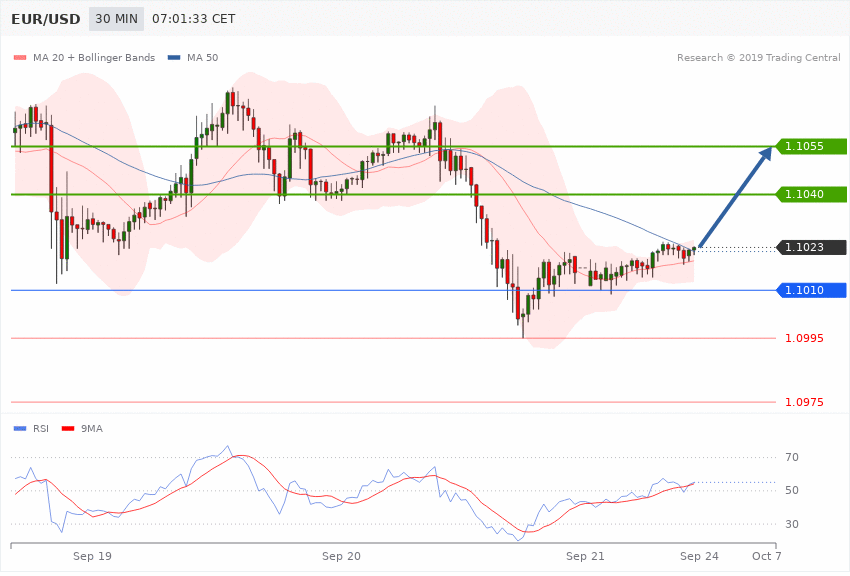Click the Sep 19 date axis label
Viewport: 850px width, 576px height.
(92, 556)
